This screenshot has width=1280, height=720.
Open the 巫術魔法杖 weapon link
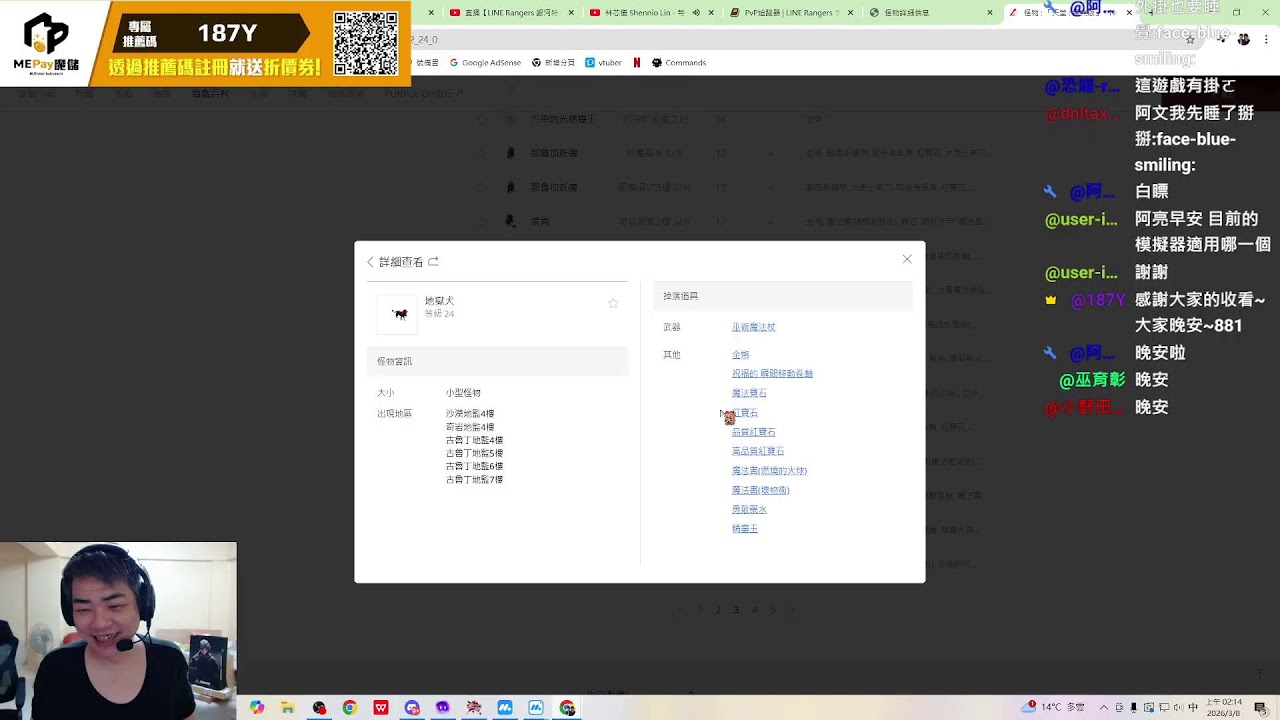point(753,327)
